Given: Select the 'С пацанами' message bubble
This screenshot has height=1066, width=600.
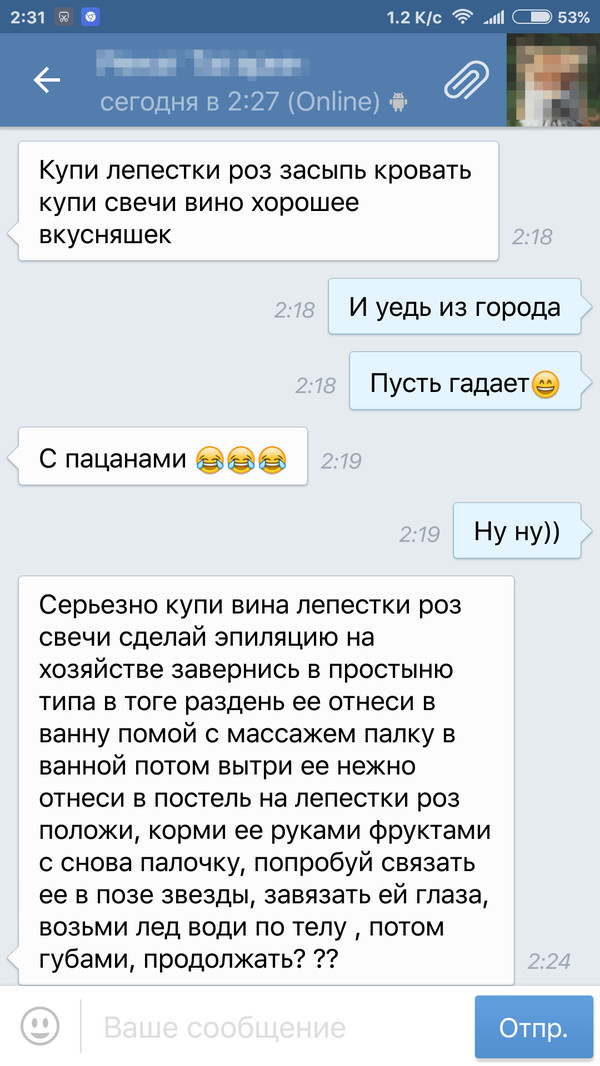Looking at the screenshot, I should 162,458.
